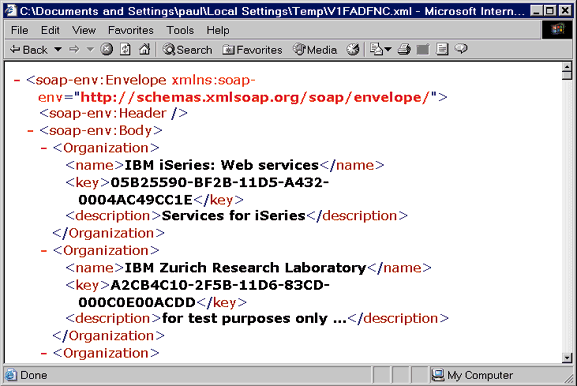The width and height of the screenshot is (577, 386).
Task: Click the My Computer zone icon
Action: pos(438,375)
